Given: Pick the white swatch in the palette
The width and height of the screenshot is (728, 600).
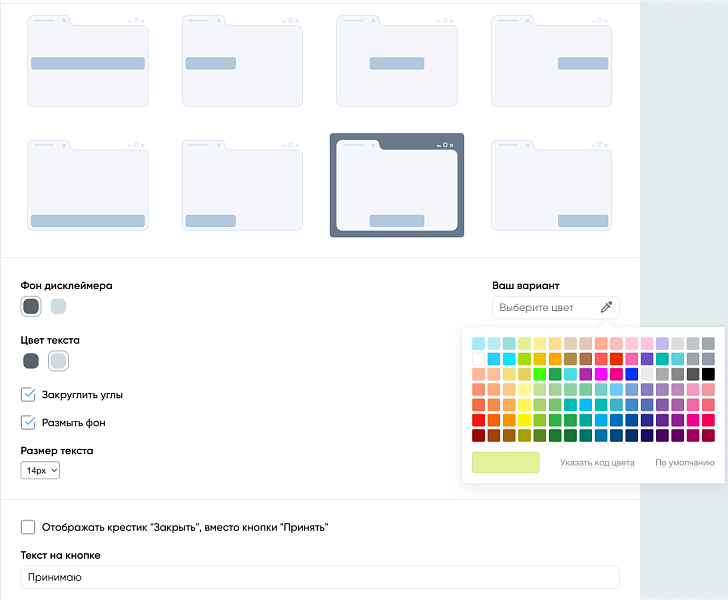Looking at the screenshot, I should [x=479, y=359].
